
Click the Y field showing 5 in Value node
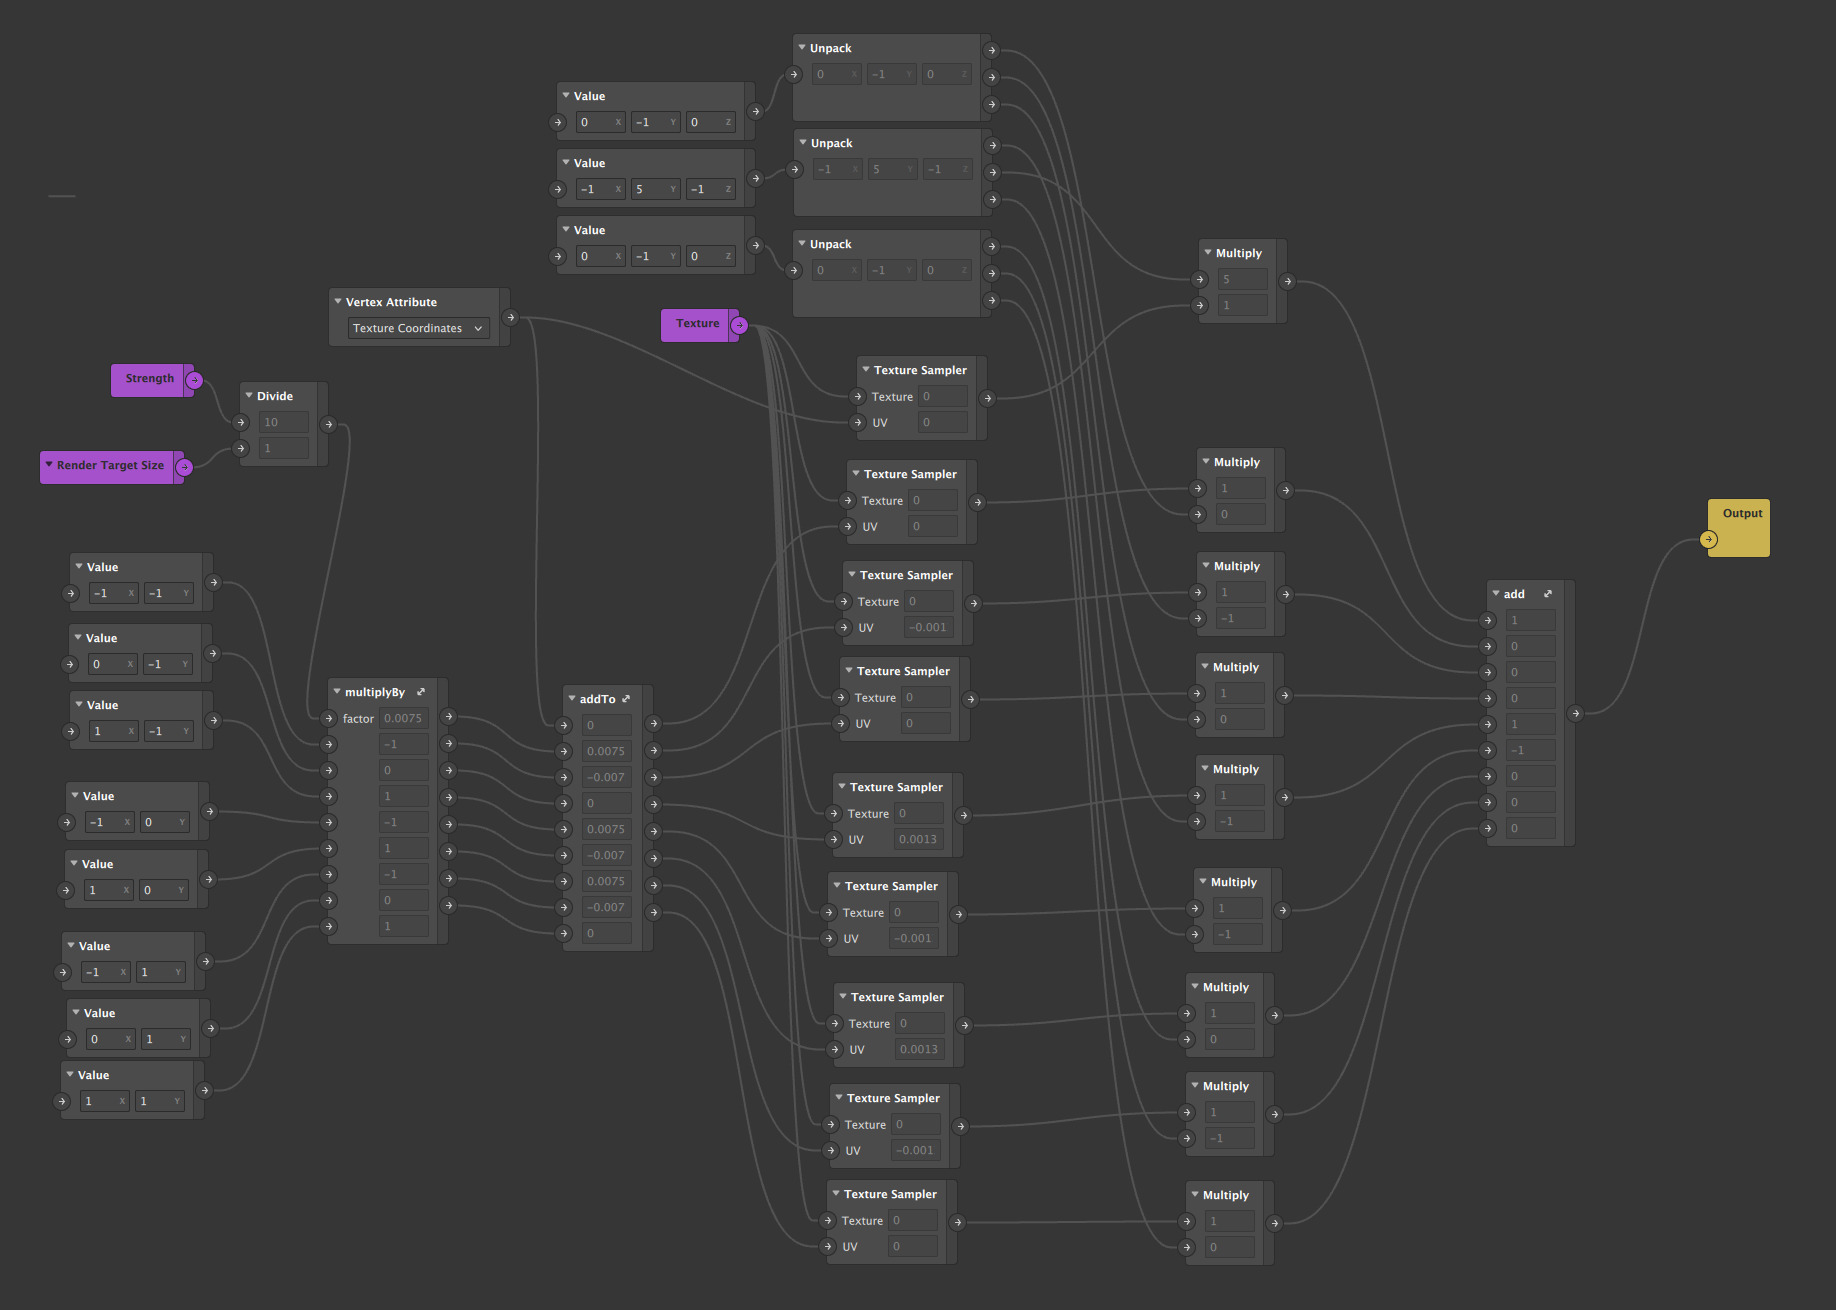(x=656, y=189)
